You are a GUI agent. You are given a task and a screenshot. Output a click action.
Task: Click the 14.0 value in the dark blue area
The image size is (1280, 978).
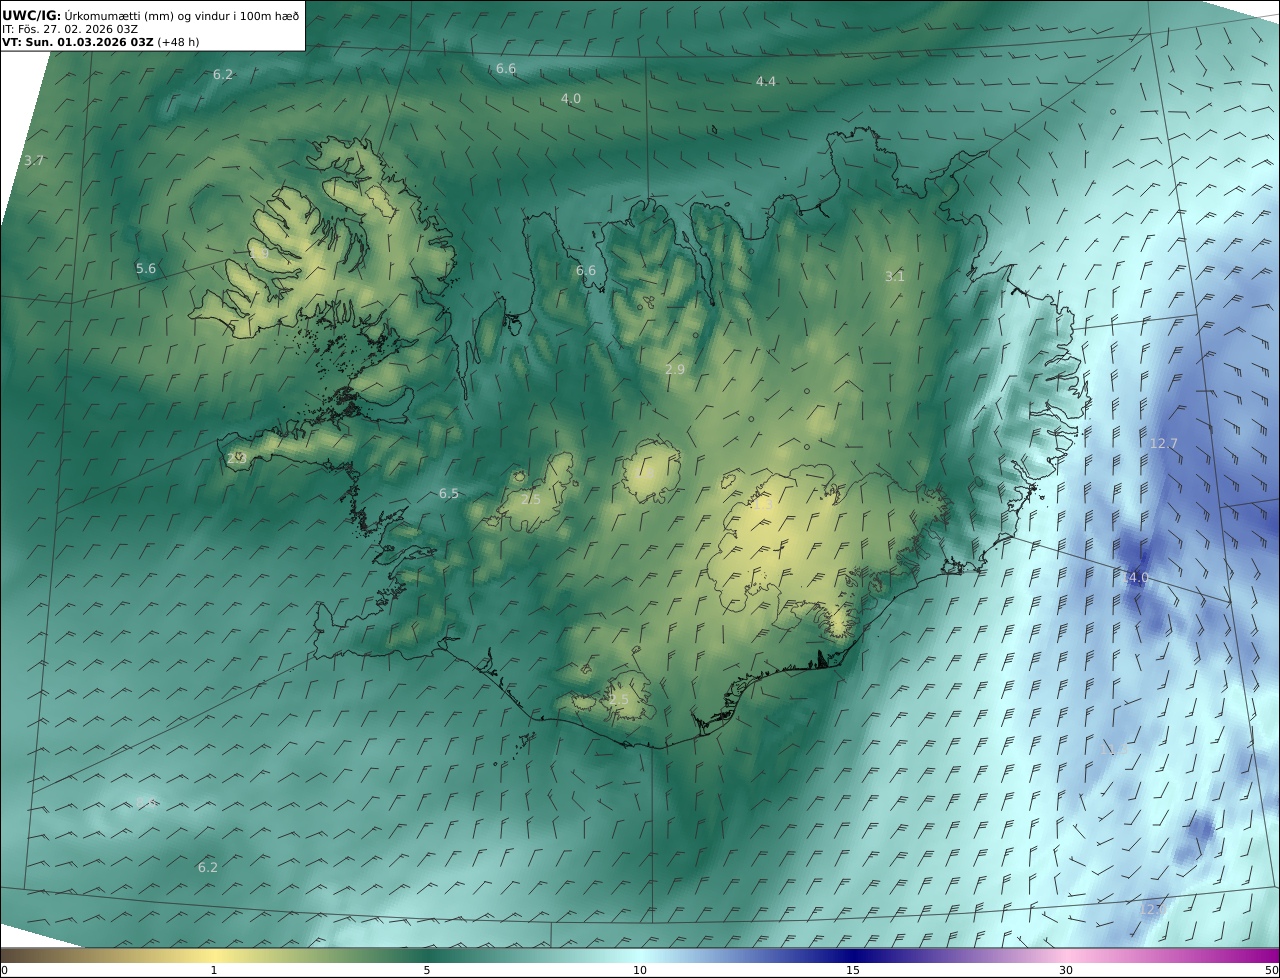(1134, 577)
